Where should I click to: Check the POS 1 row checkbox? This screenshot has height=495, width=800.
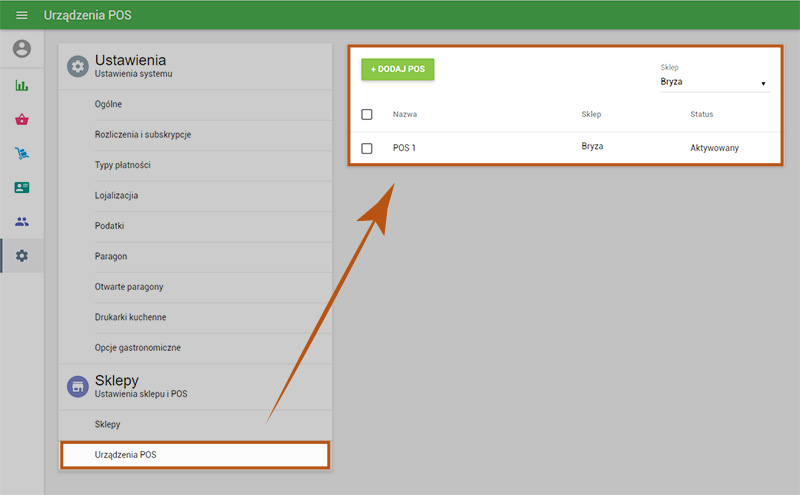click(367, 148)
